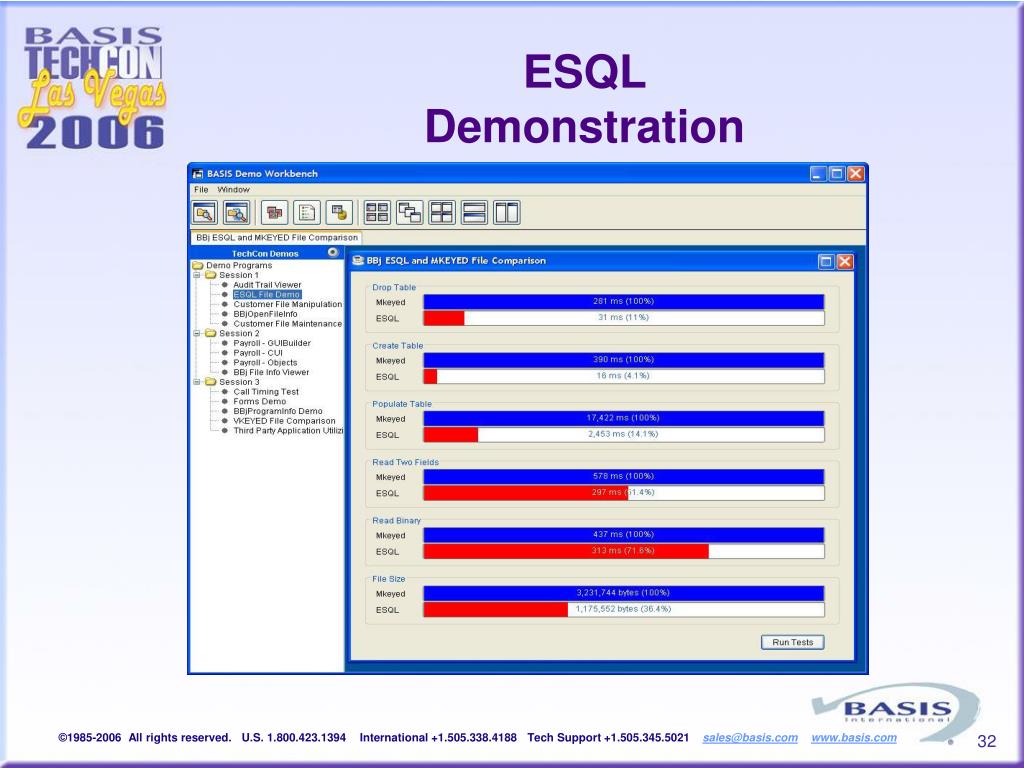Select Payroll - CUI item
Image resolution: width=1024 pixels, height=768 pixels.
258,353
